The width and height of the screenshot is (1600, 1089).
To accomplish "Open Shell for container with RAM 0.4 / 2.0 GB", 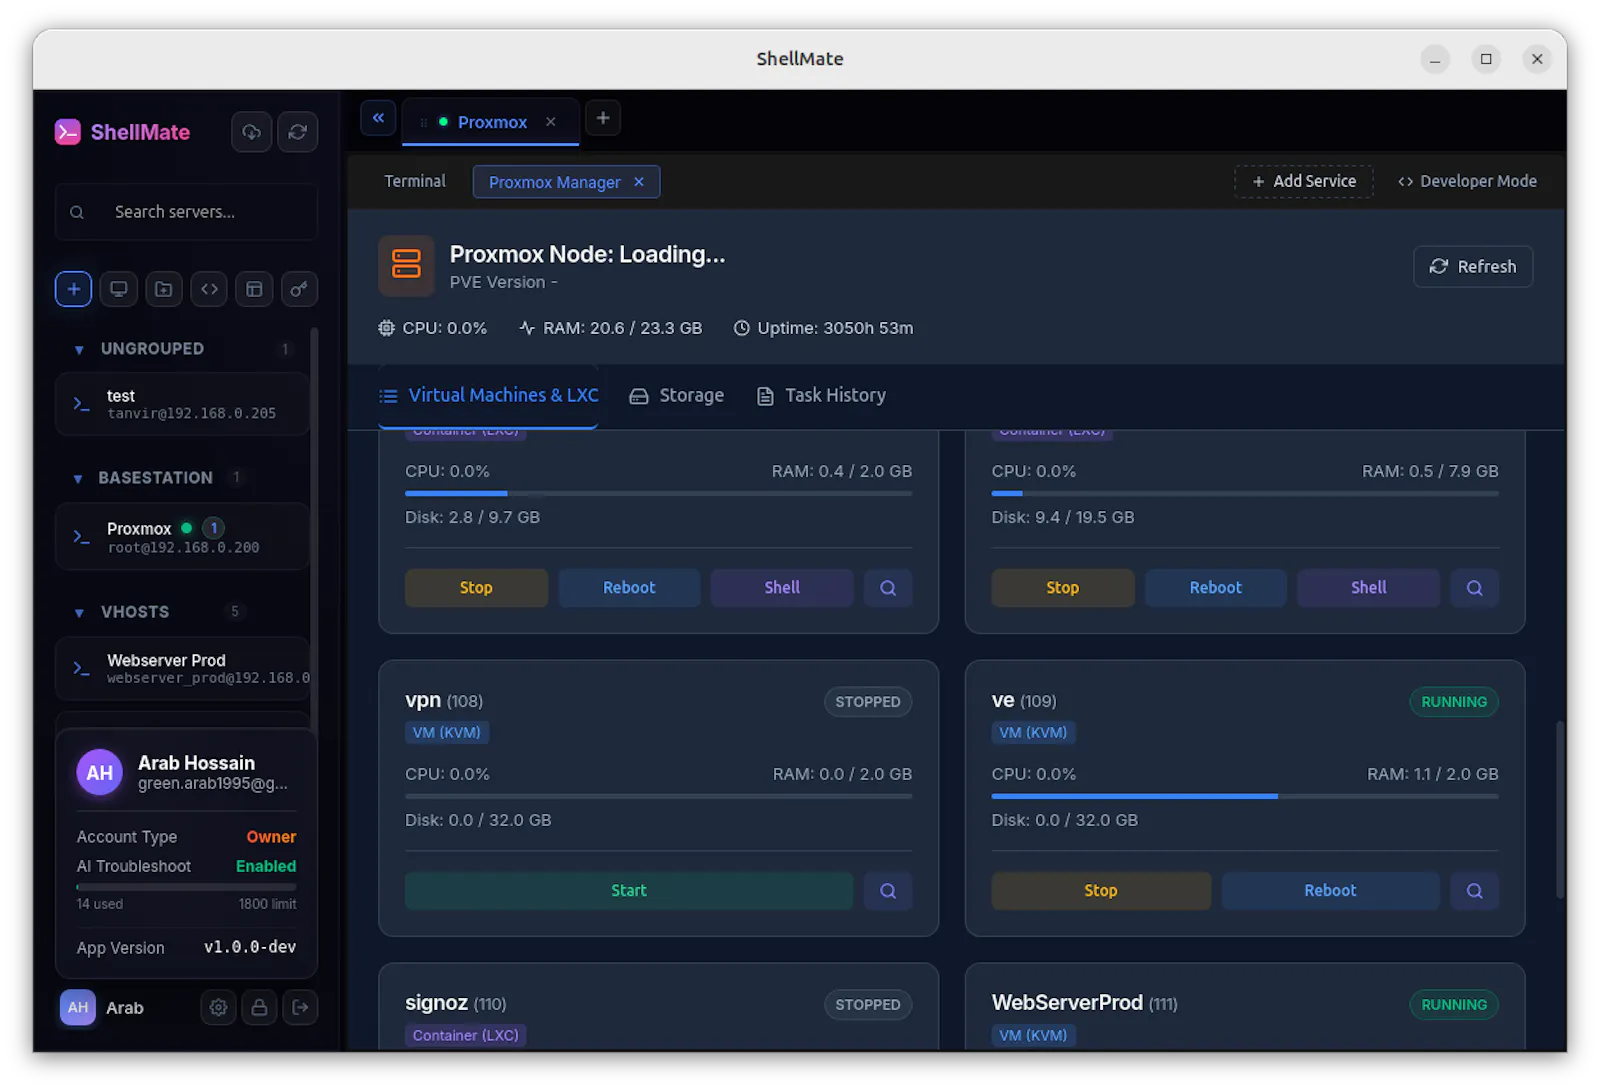I will click(x=782, y=588).
